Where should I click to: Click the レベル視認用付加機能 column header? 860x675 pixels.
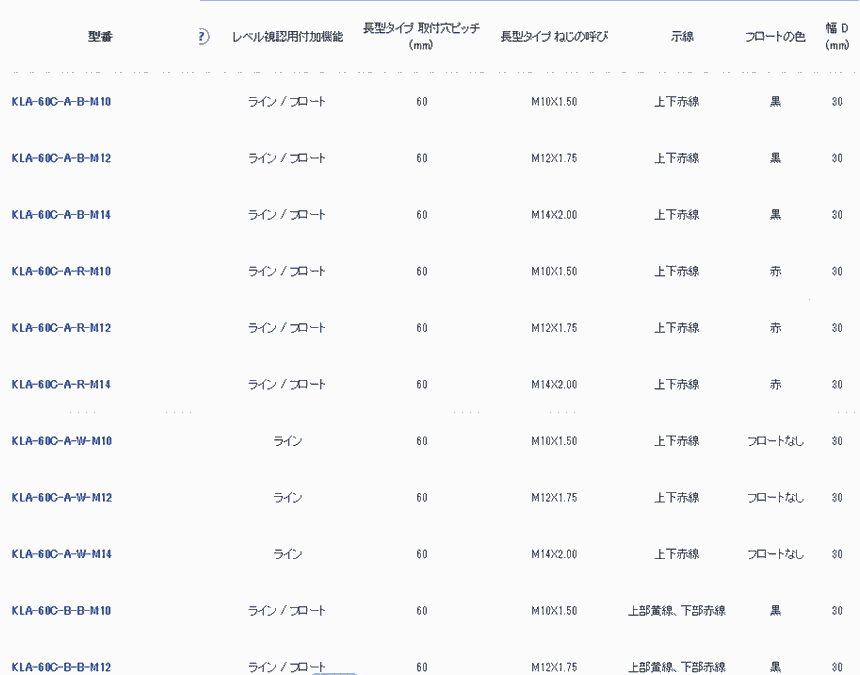(287, 37)
